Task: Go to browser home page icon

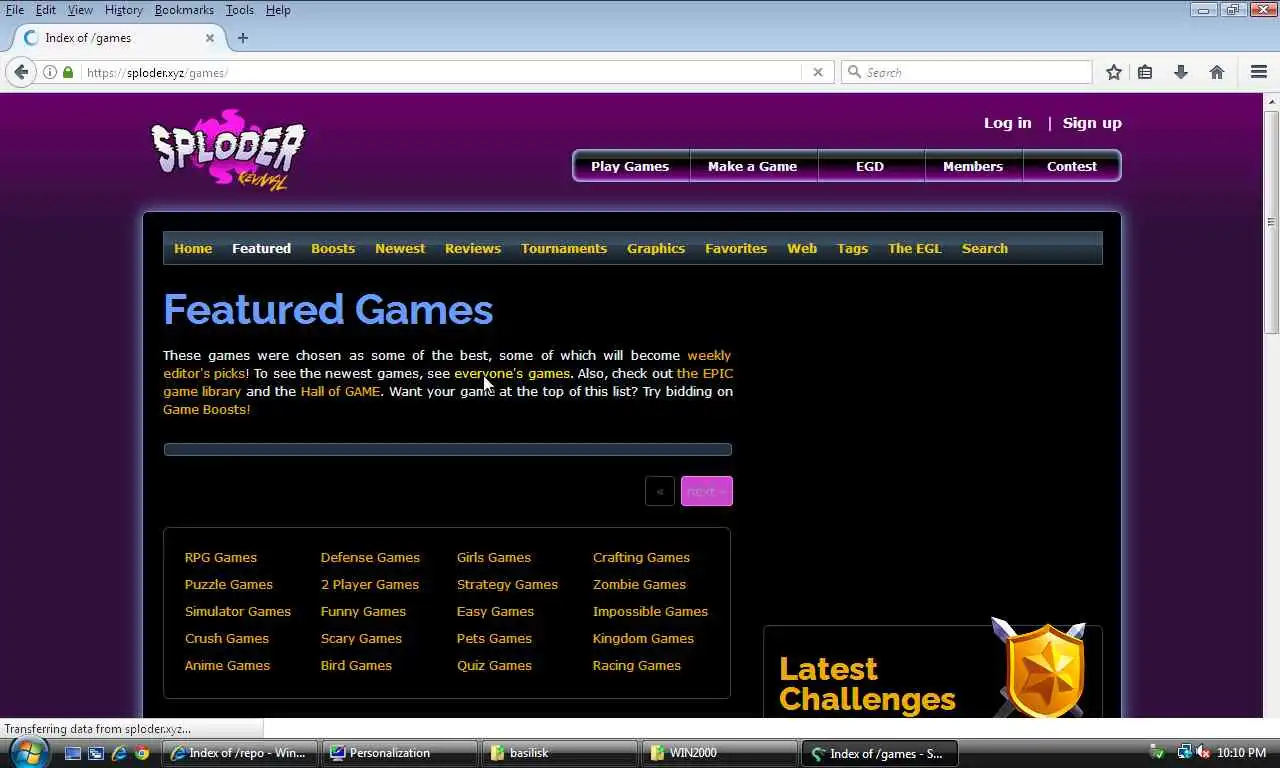Action: click(x=1217, y=72)
